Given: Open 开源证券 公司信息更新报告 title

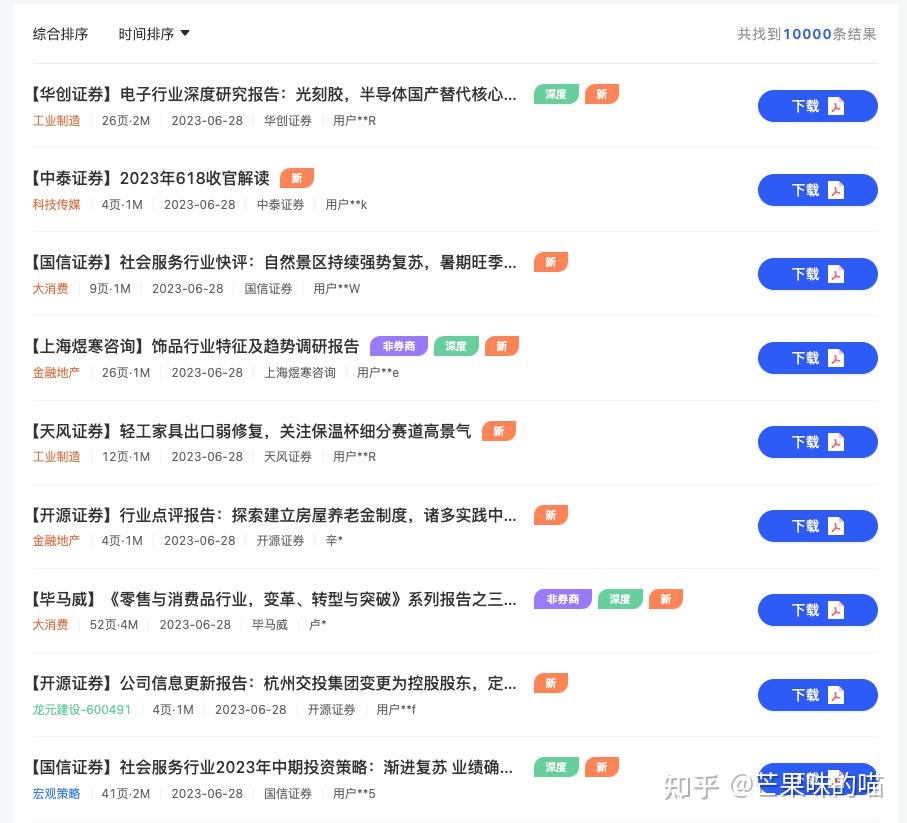Looking at the screenshot, I should click(x=274, y=683).
